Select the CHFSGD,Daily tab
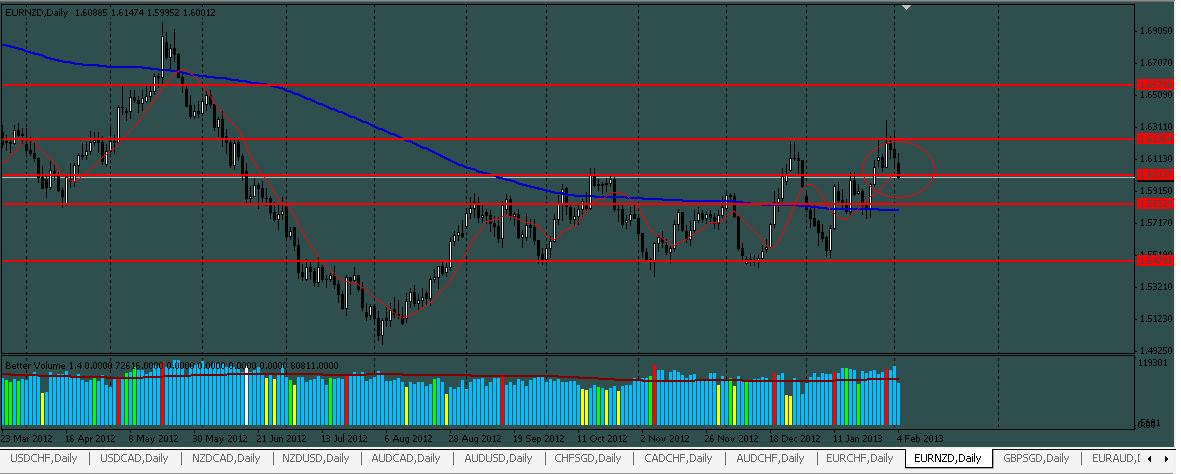1181x474 pixels. point(587,458)
